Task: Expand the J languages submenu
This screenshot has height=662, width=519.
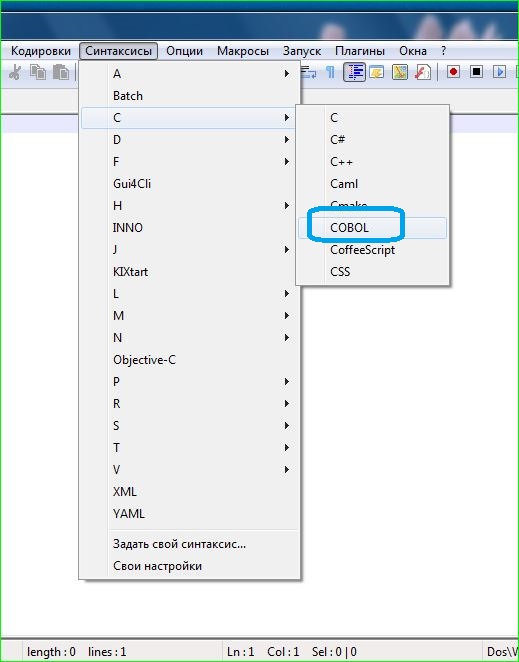Action: [x=190, y=250]
